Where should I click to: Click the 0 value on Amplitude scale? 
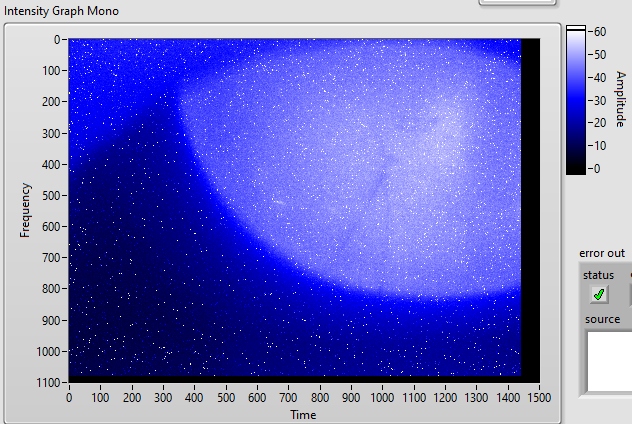coord(597,169)
